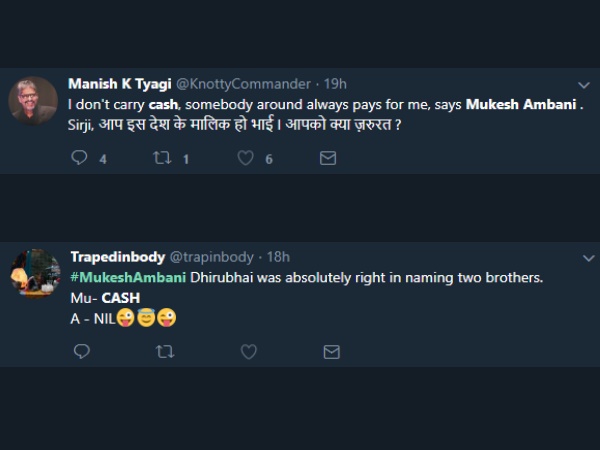Viewport: 600px width, 450px height.
Task: Share Trapedinbody's tweet via direct message
Action: tap(331, 351)
